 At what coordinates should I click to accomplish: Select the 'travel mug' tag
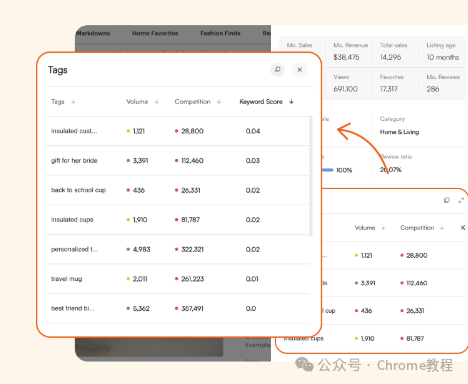click(x=66, y=279)
